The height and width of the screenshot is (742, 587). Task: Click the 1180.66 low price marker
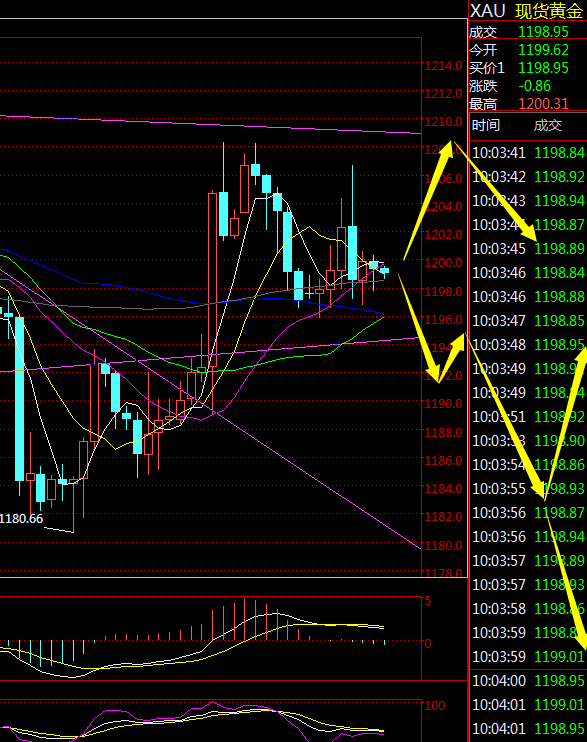point(21,519)
